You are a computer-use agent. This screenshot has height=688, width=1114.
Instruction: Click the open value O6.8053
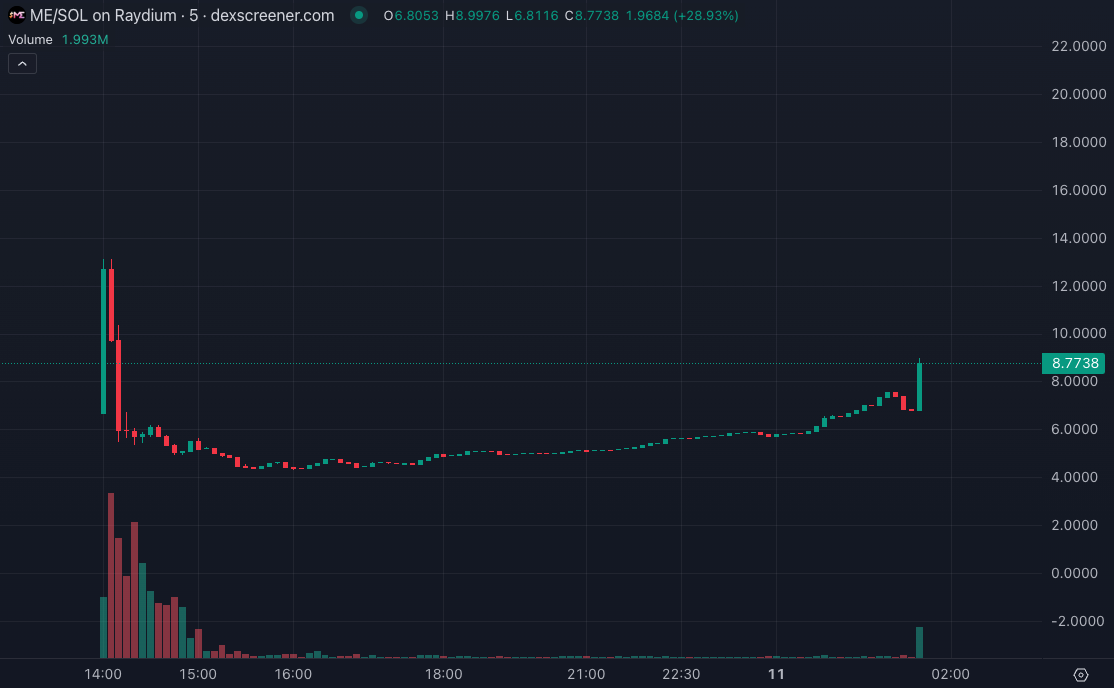[411, 16]
